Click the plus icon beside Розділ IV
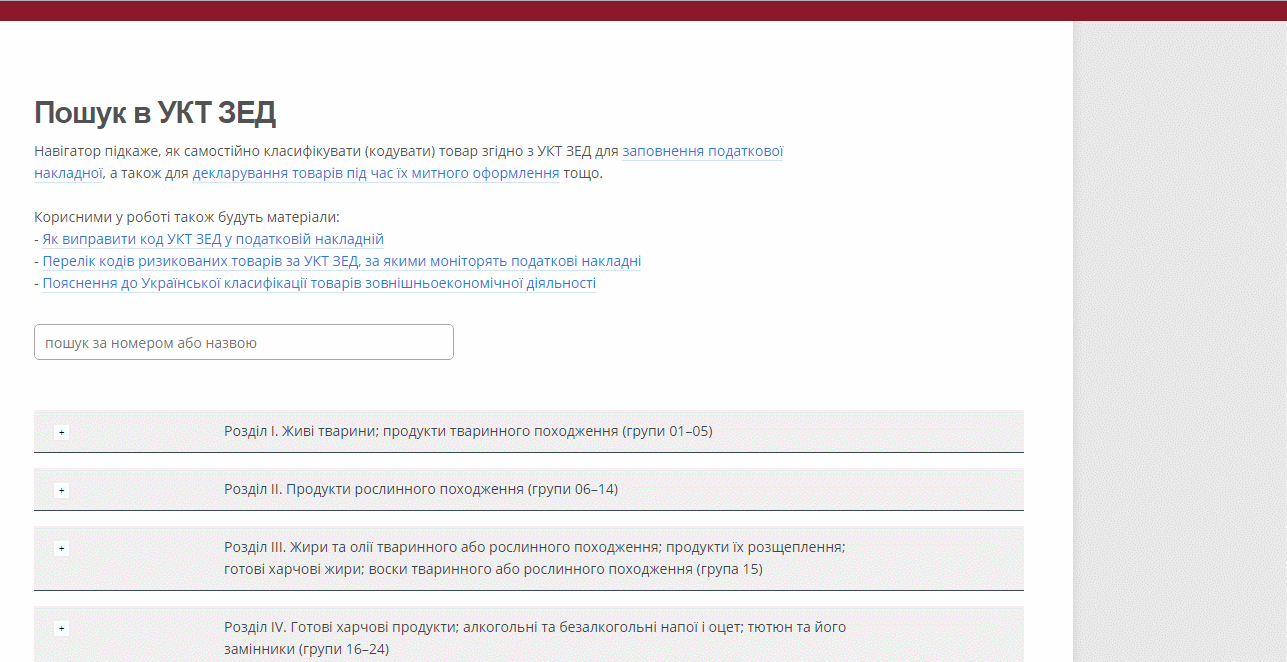This screenshot has height=662, width=1287. [61, 628]
